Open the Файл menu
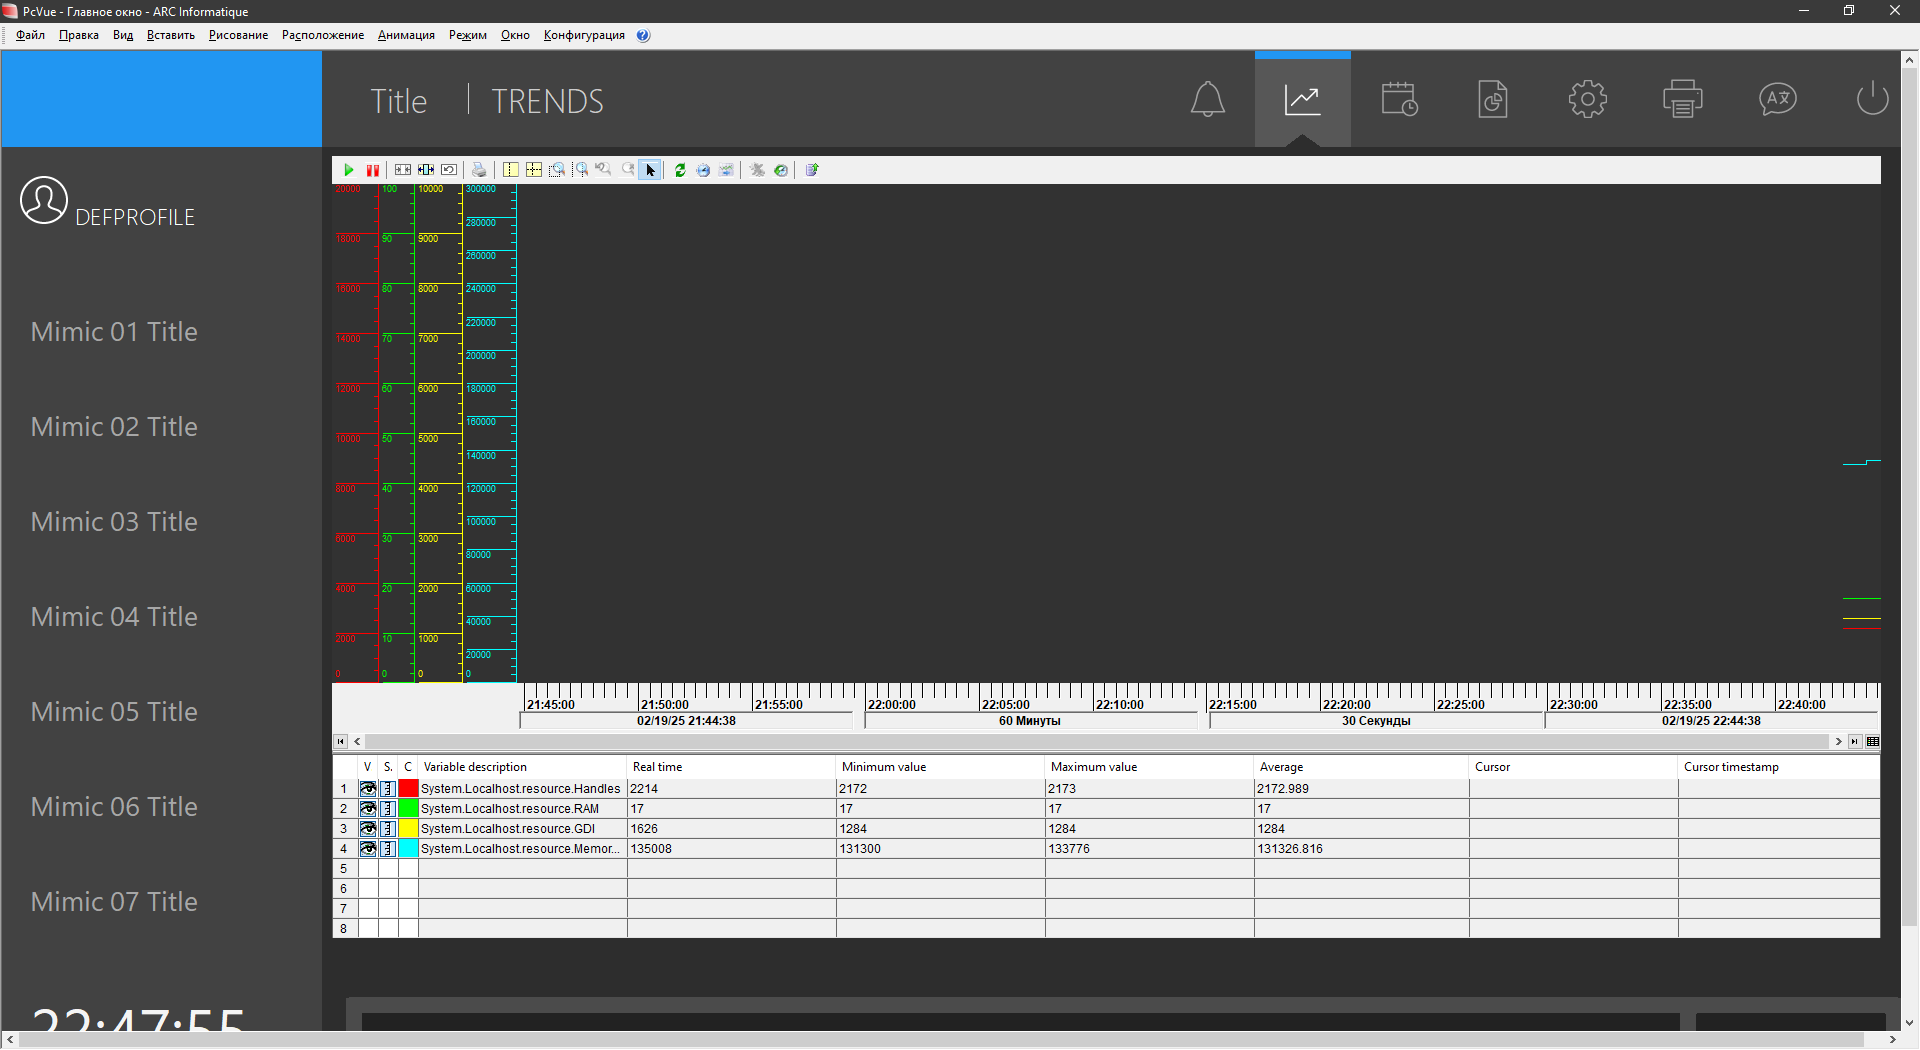 tap(30, 35)
